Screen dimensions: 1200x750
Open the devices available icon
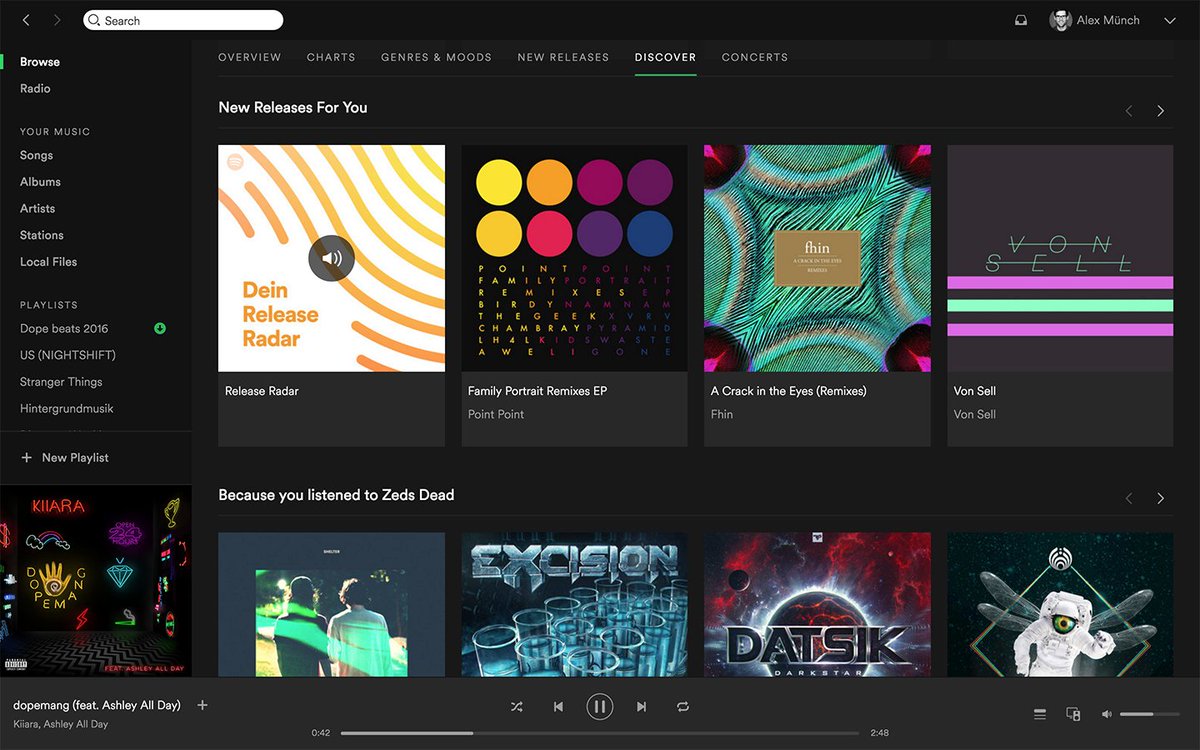[1073, 714]
